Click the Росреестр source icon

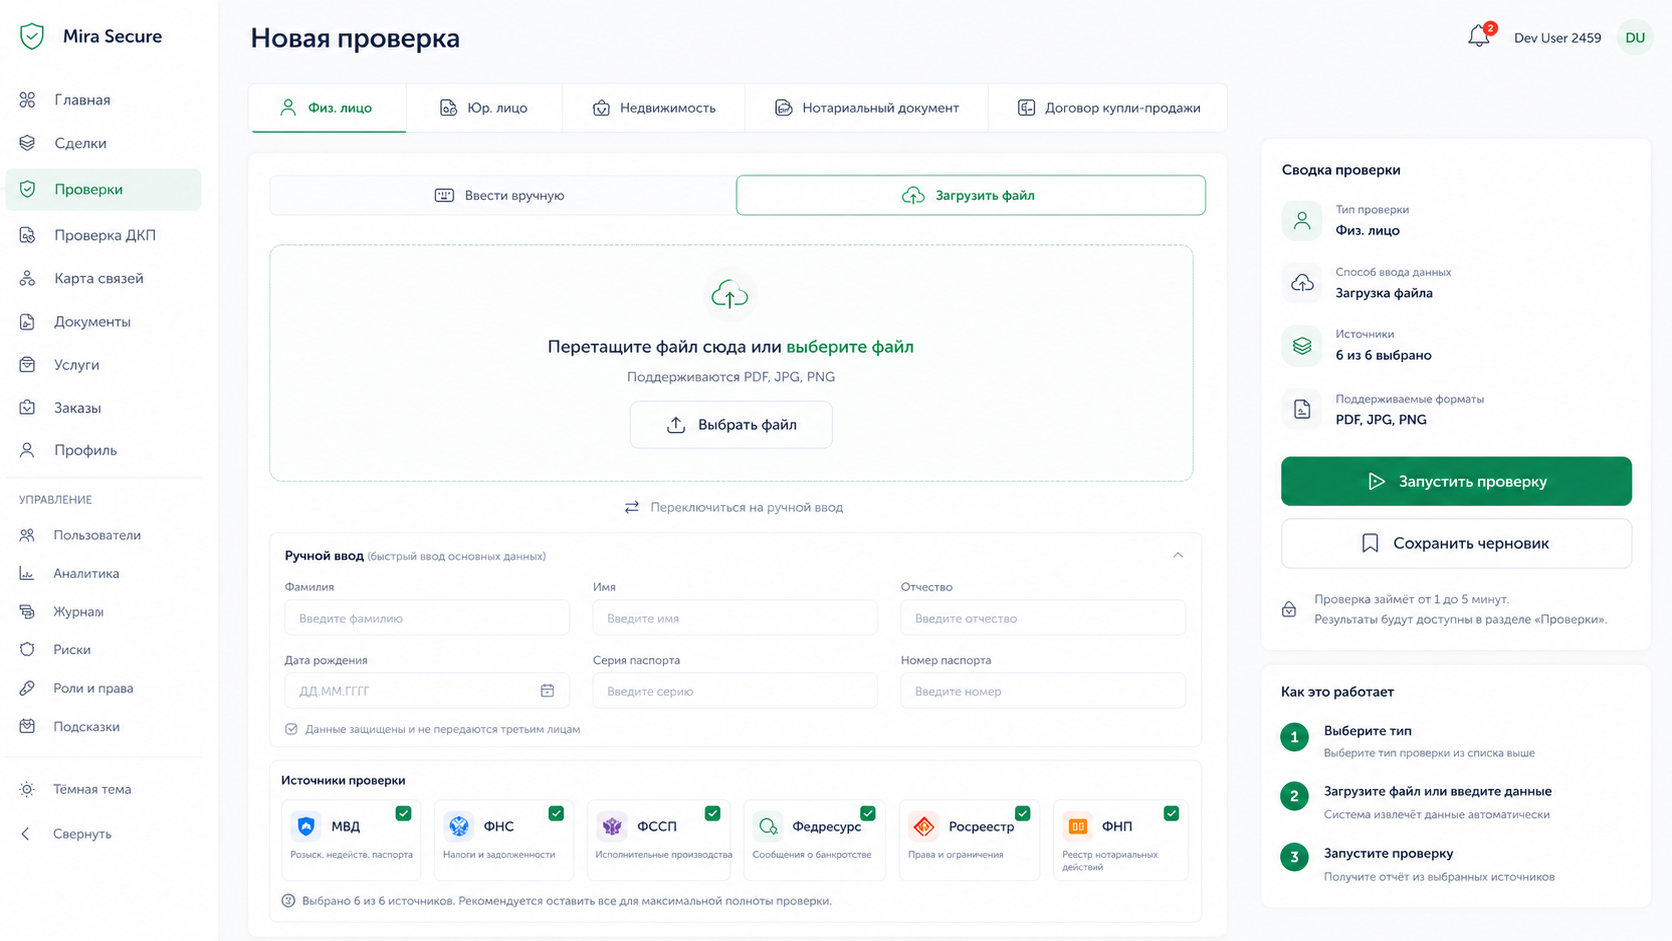[924, 826]
